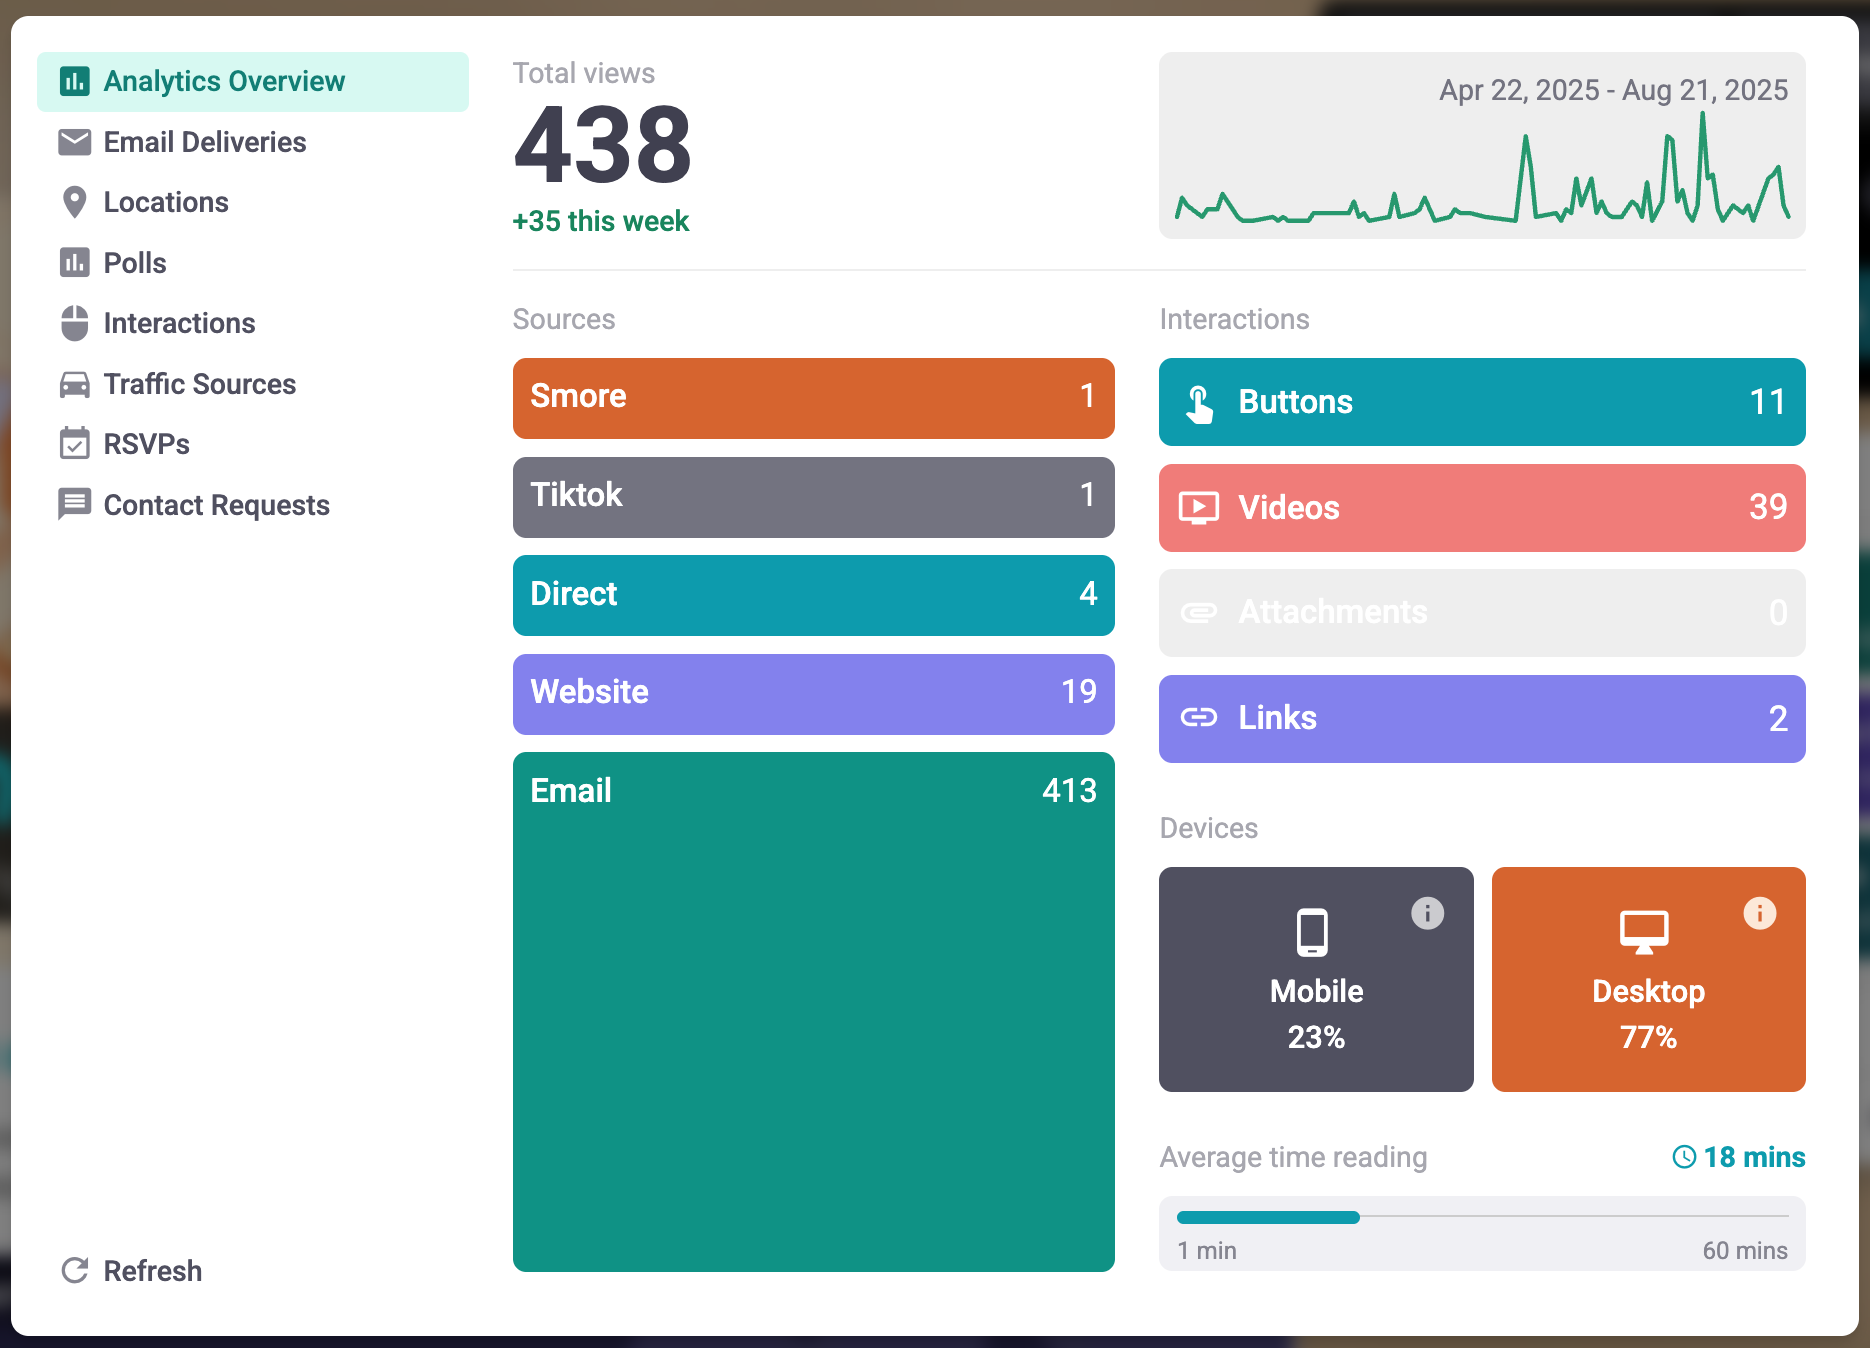Click the Email Deliveries envelope icon
The height and width of the screenshot is (1348, 1870).
[74, 142]
